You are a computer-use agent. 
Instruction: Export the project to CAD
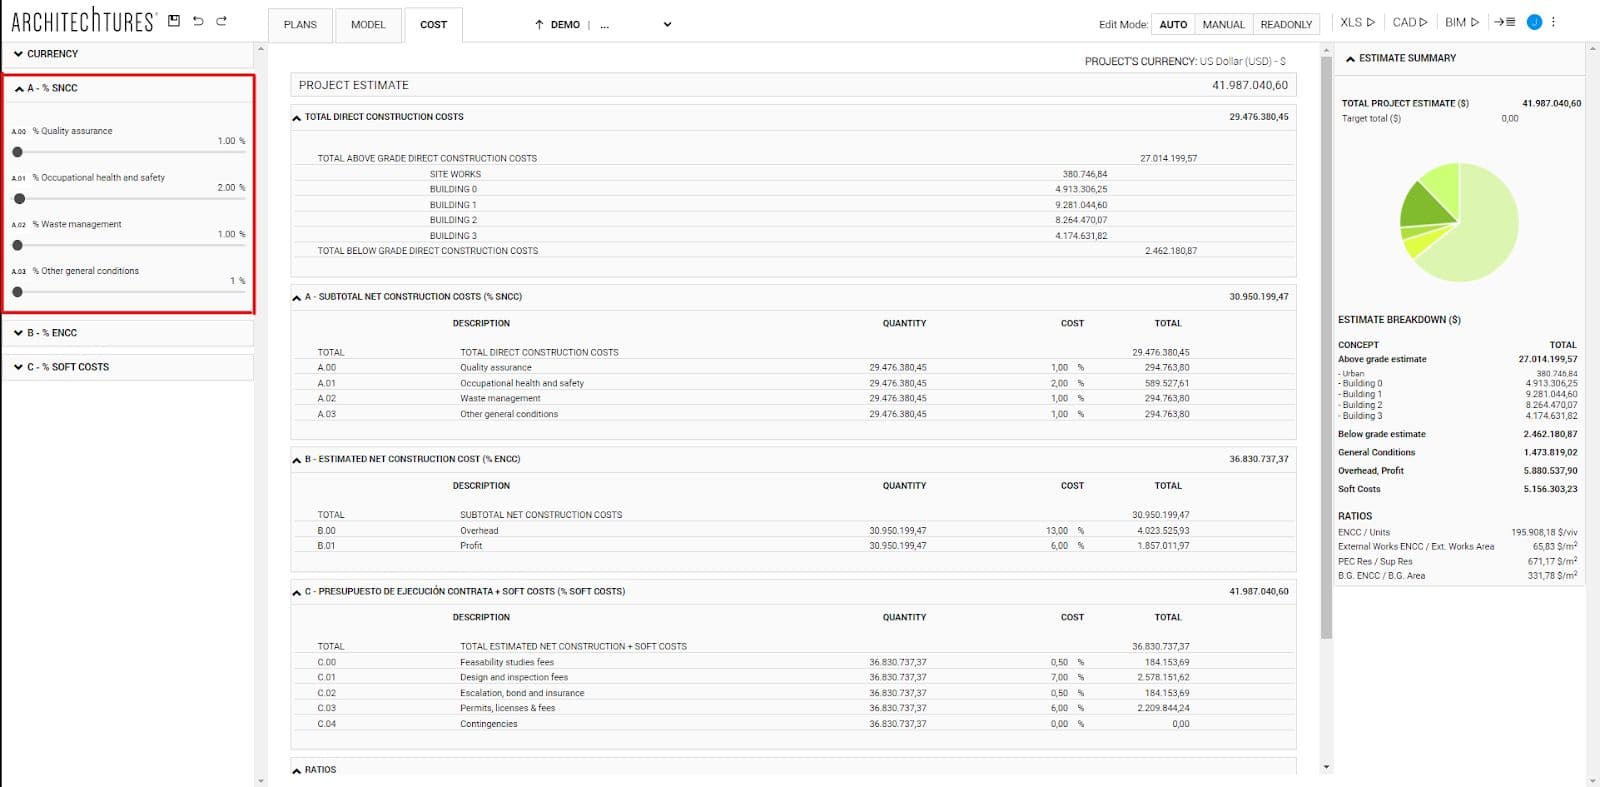[1410, 22]
